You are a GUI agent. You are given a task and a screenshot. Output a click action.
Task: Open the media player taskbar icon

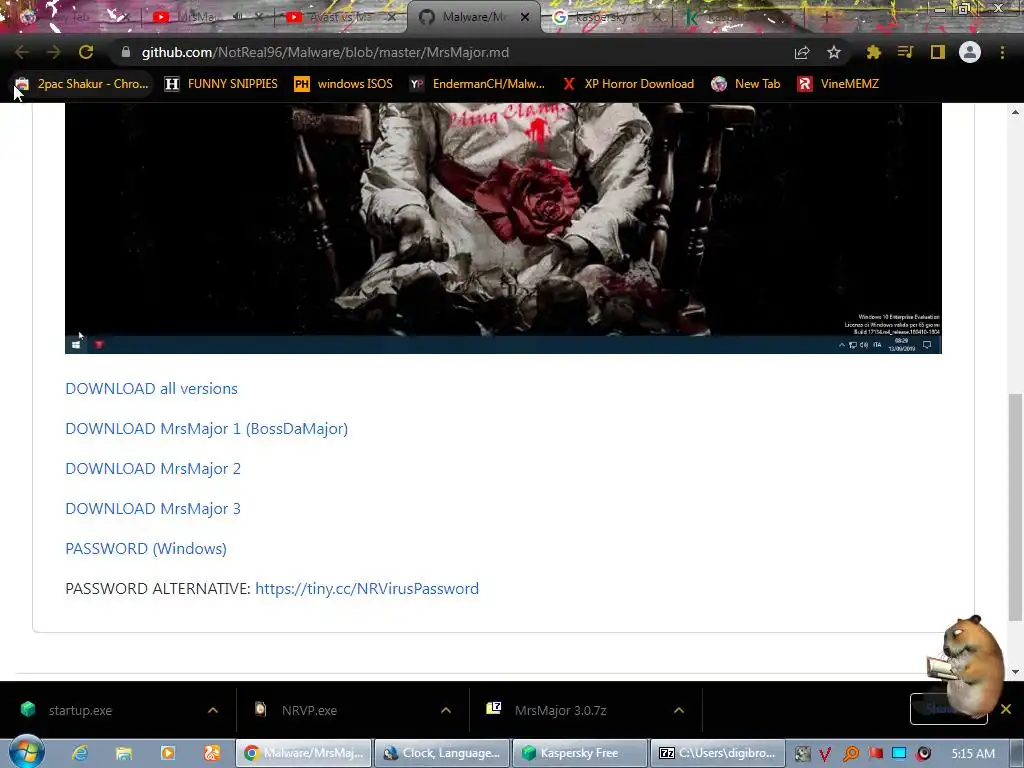(x=168, y=753)
